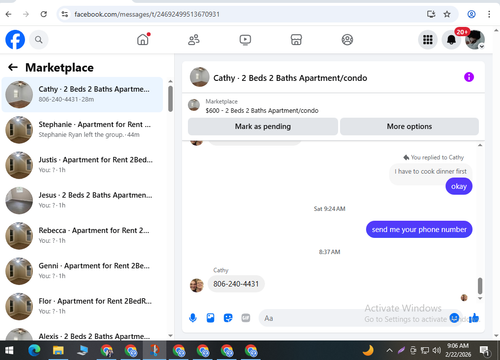
Task: Open the Friends icon
Action: pos(194,40)
